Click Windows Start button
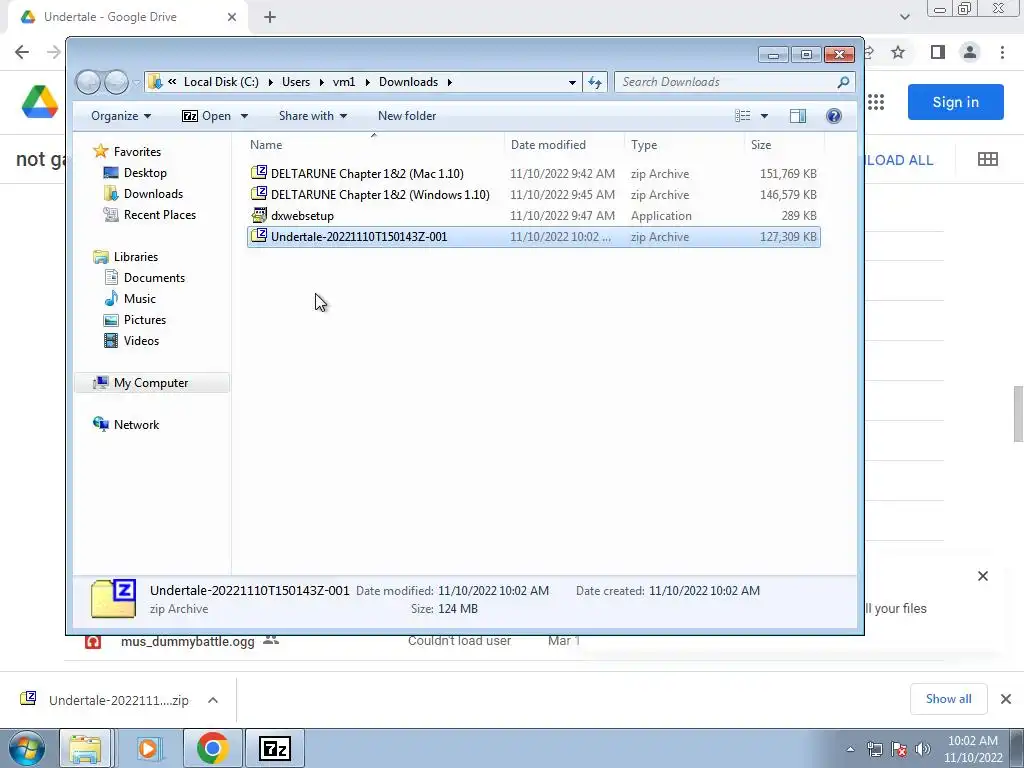 pyautogui.click(x=26, y=748)
